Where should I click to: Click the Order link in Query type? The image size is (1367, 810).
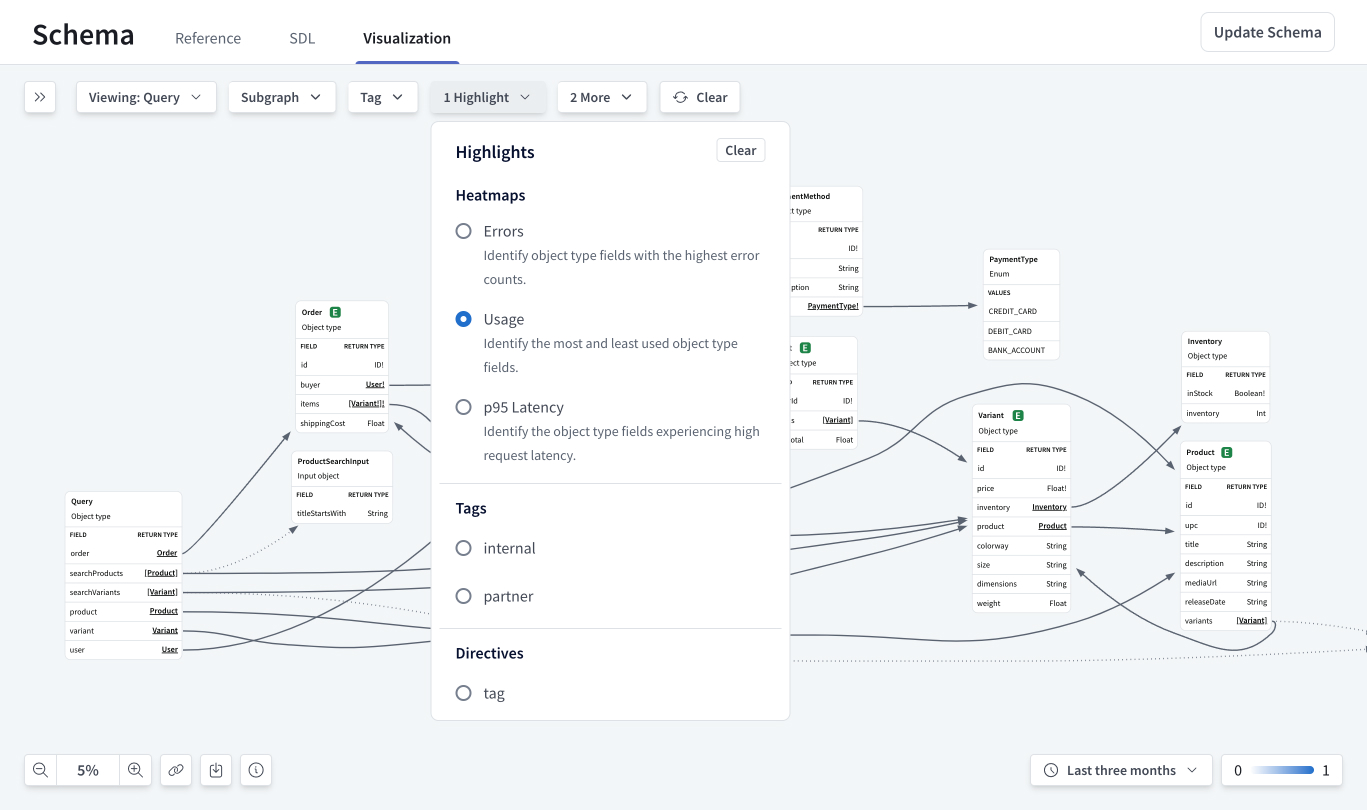(167, 553)
